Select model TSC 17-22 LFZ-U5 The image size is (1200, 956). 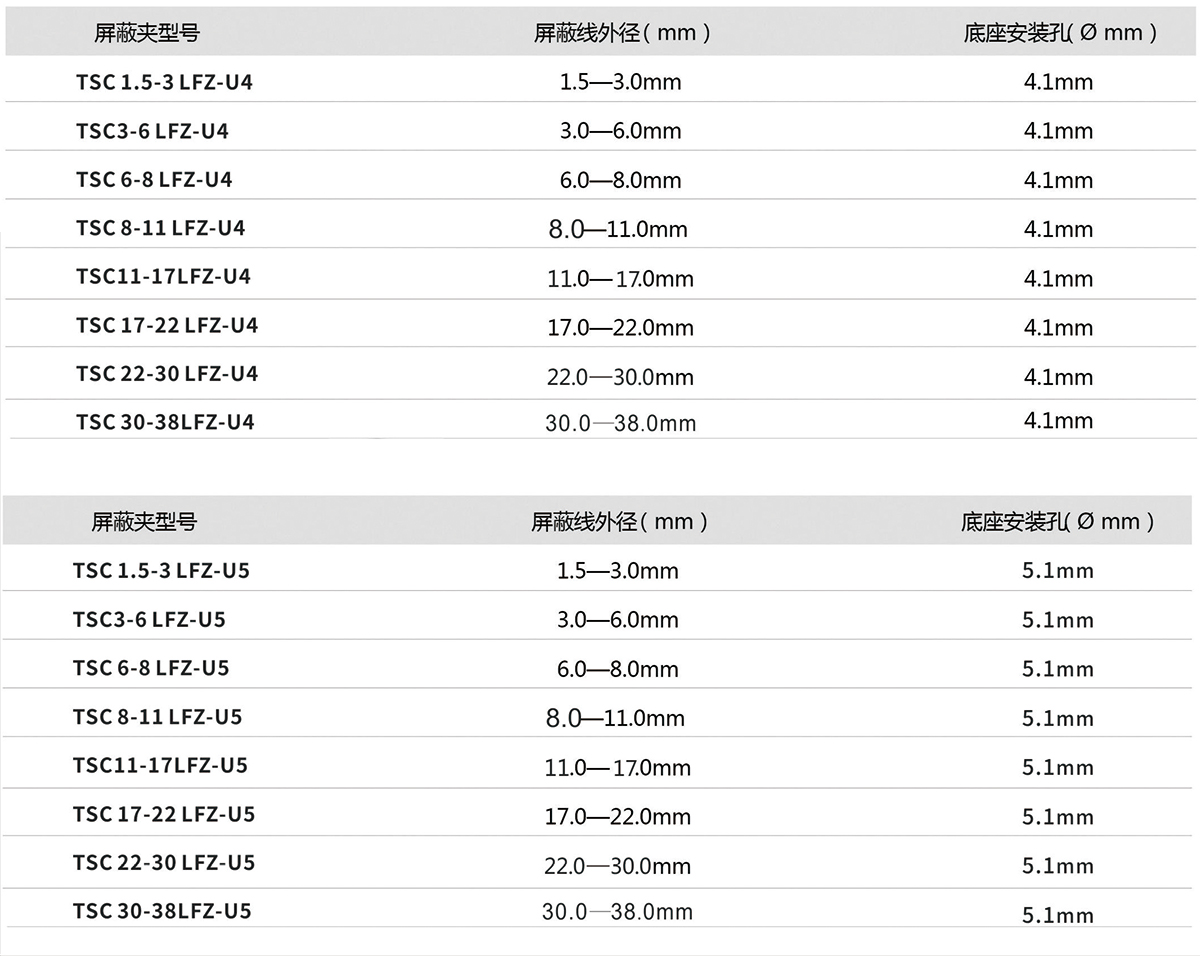[x=164, y=814]
